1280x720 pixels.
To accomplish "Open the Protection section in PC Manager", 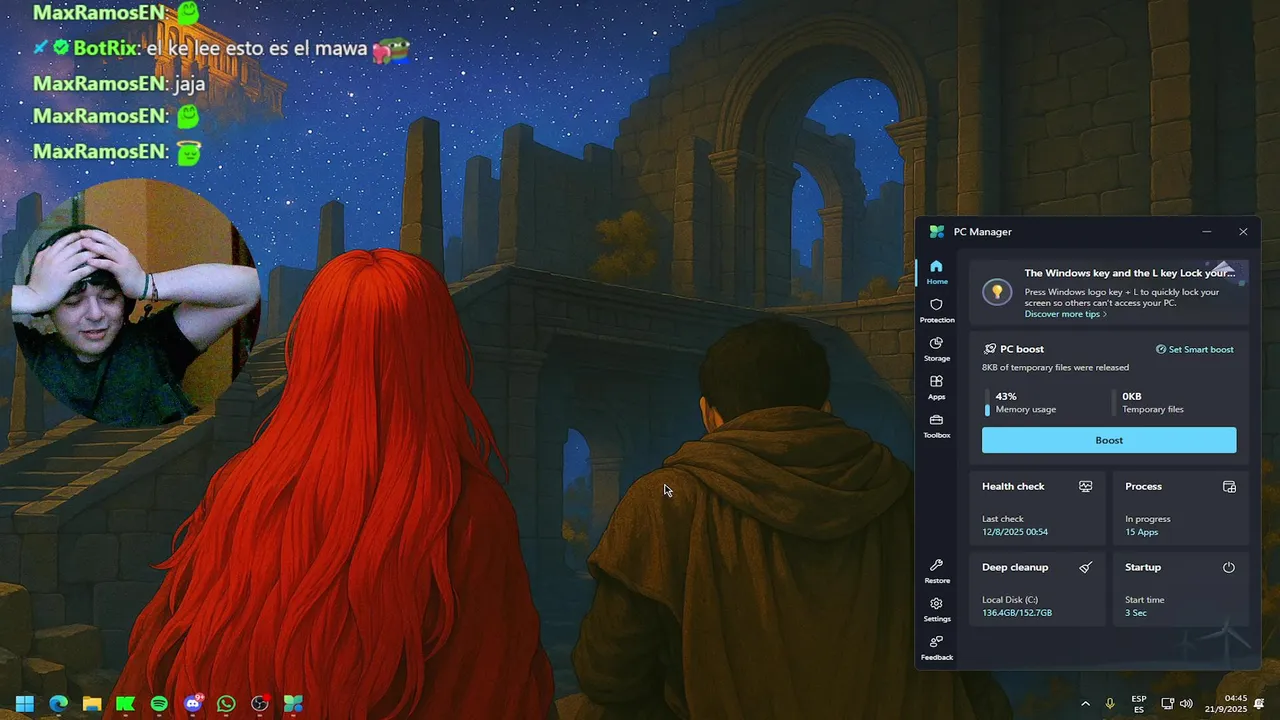I will (936, 310).
